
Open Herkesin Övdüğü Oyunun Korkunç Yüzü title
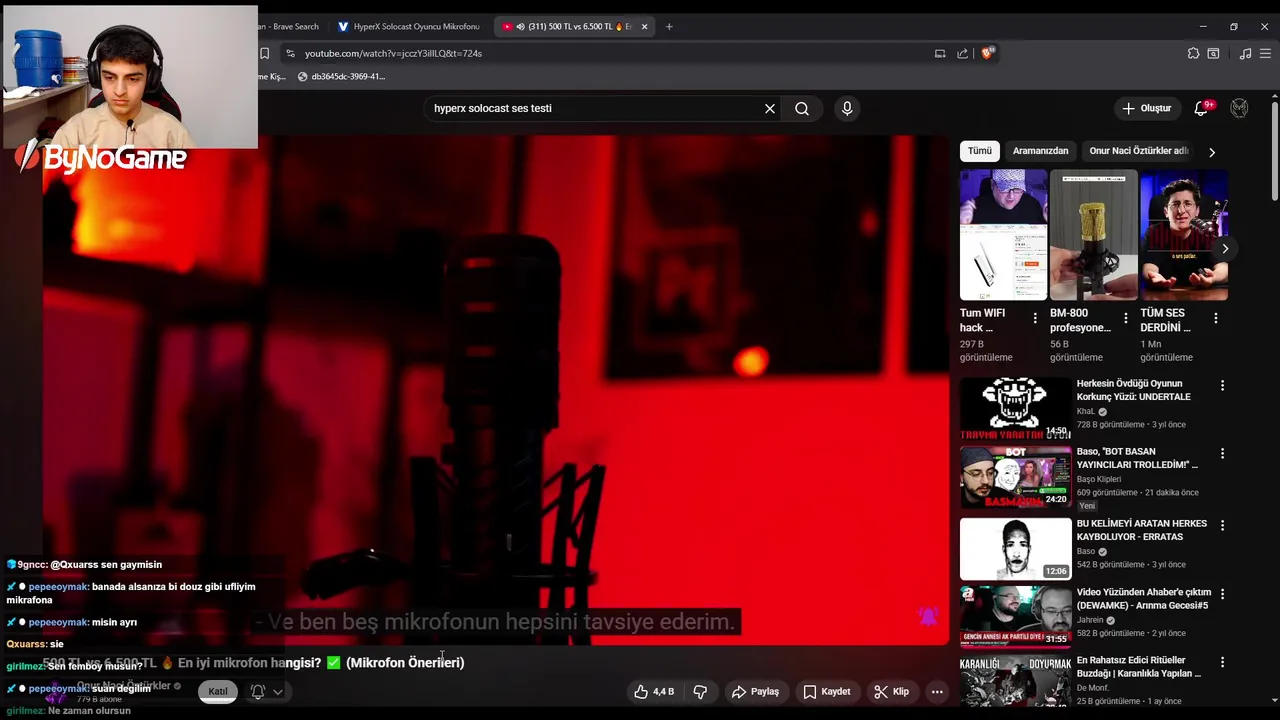tap(1133, 390)
